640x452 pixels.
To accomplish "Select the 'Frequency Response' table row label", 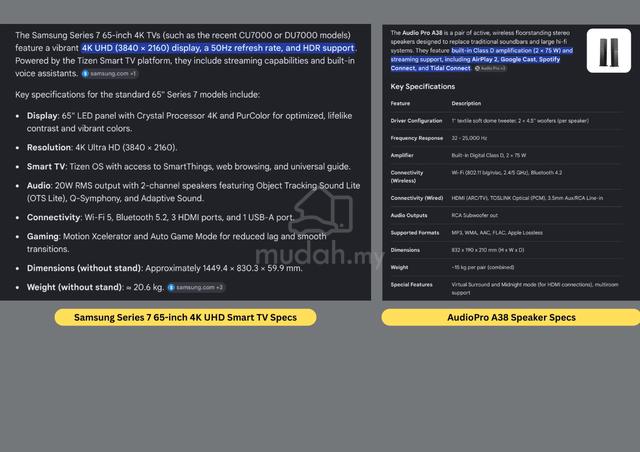I will [x=416, y=138].
